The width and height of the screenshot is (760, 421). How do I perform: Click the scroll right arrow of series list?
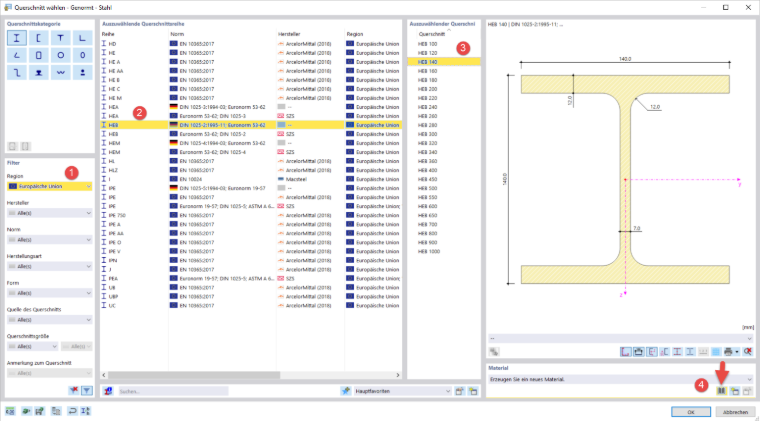[397, 375]
